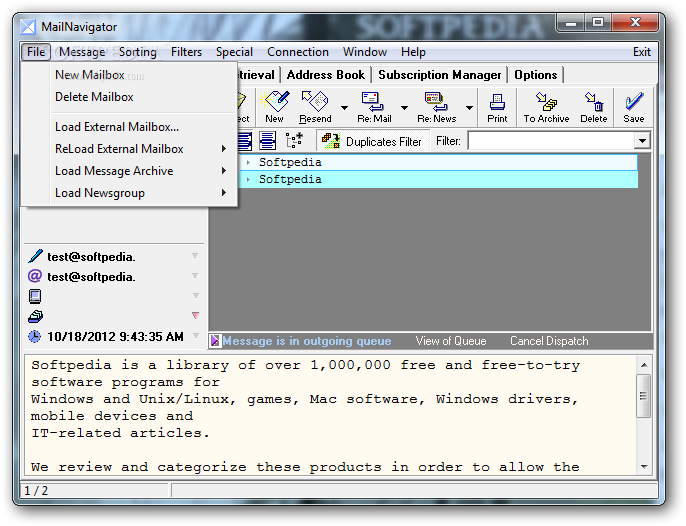Viewport: 686px width, 526px height.
Task: Open the Filters menu
Action: coord(186,52)
